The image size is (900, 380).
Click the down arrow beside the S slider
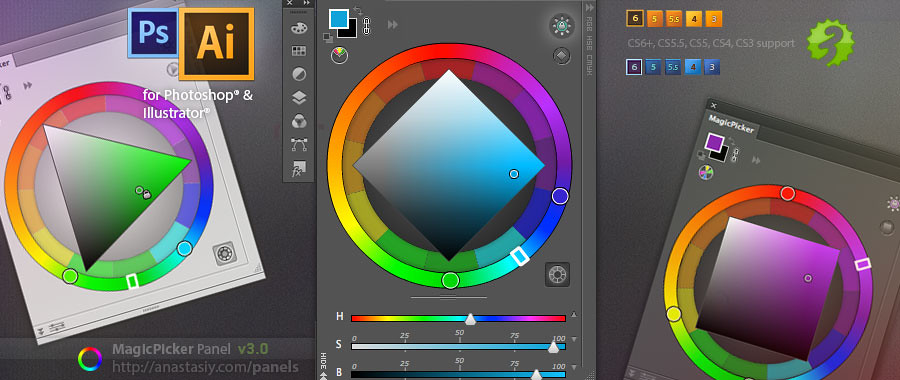pyautogui.click(x=574, y=339)
